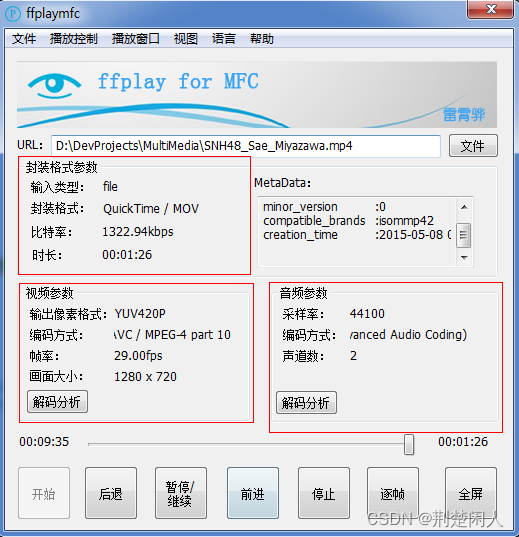Open the 语言 menu

click(224, 39)
